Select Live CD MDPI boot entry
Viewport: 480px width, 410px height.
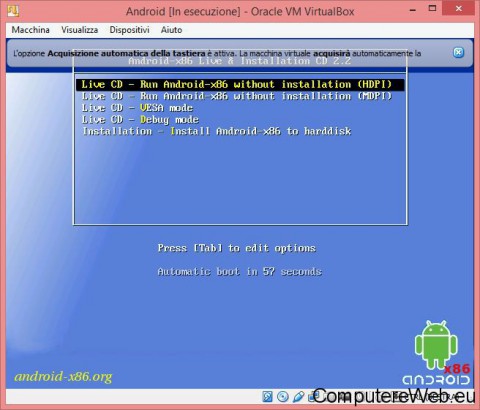(237, 96)
